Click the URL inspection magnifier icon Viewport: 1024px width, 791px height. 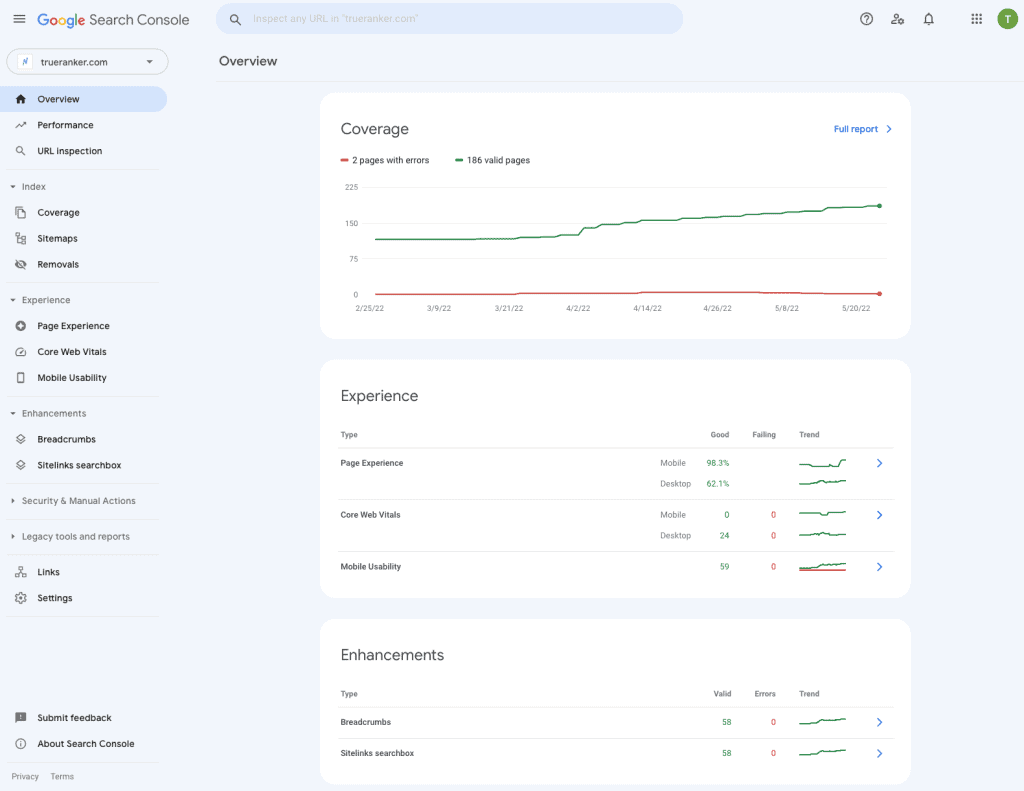point(21,151)
